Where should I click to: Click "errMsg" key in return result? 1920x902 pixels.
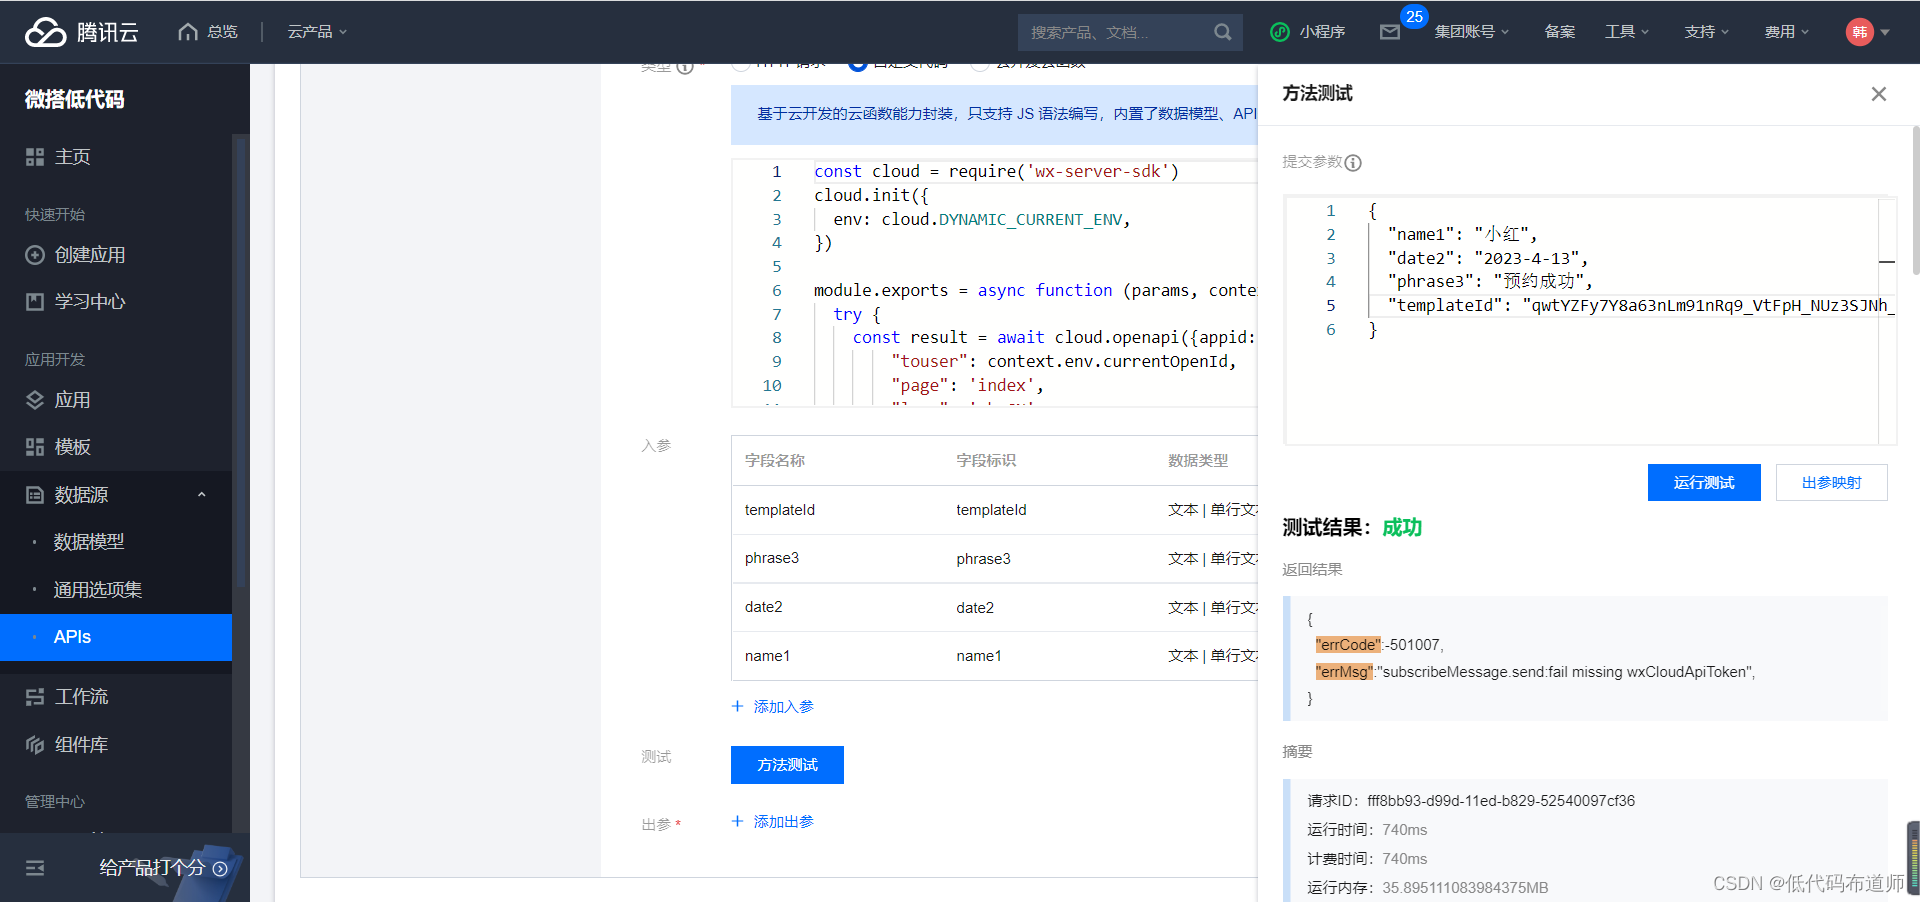pos(1344,672)
